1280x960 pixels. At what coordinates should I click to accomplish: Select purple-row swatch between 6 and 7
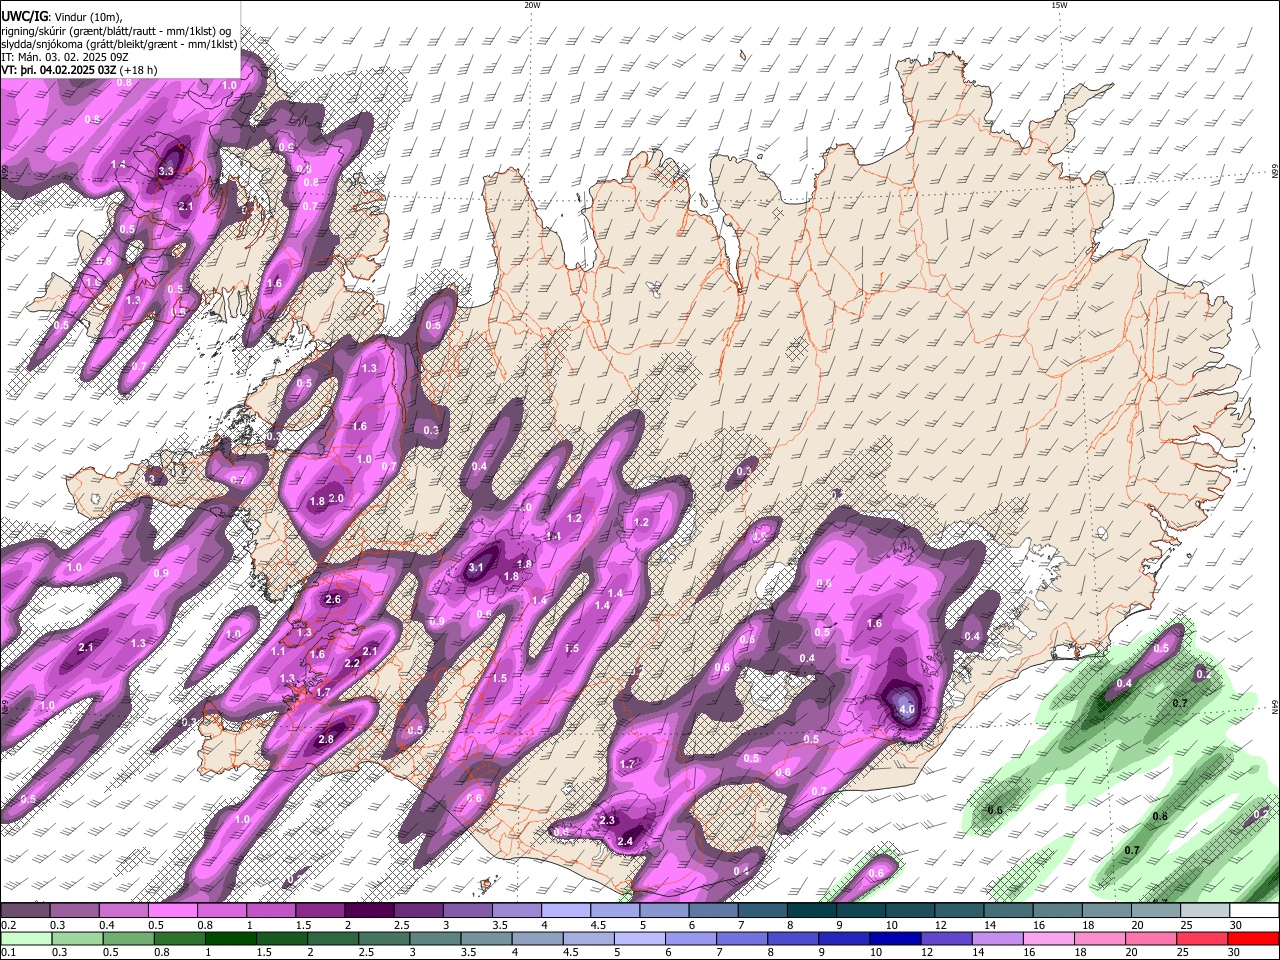(713, 911)
